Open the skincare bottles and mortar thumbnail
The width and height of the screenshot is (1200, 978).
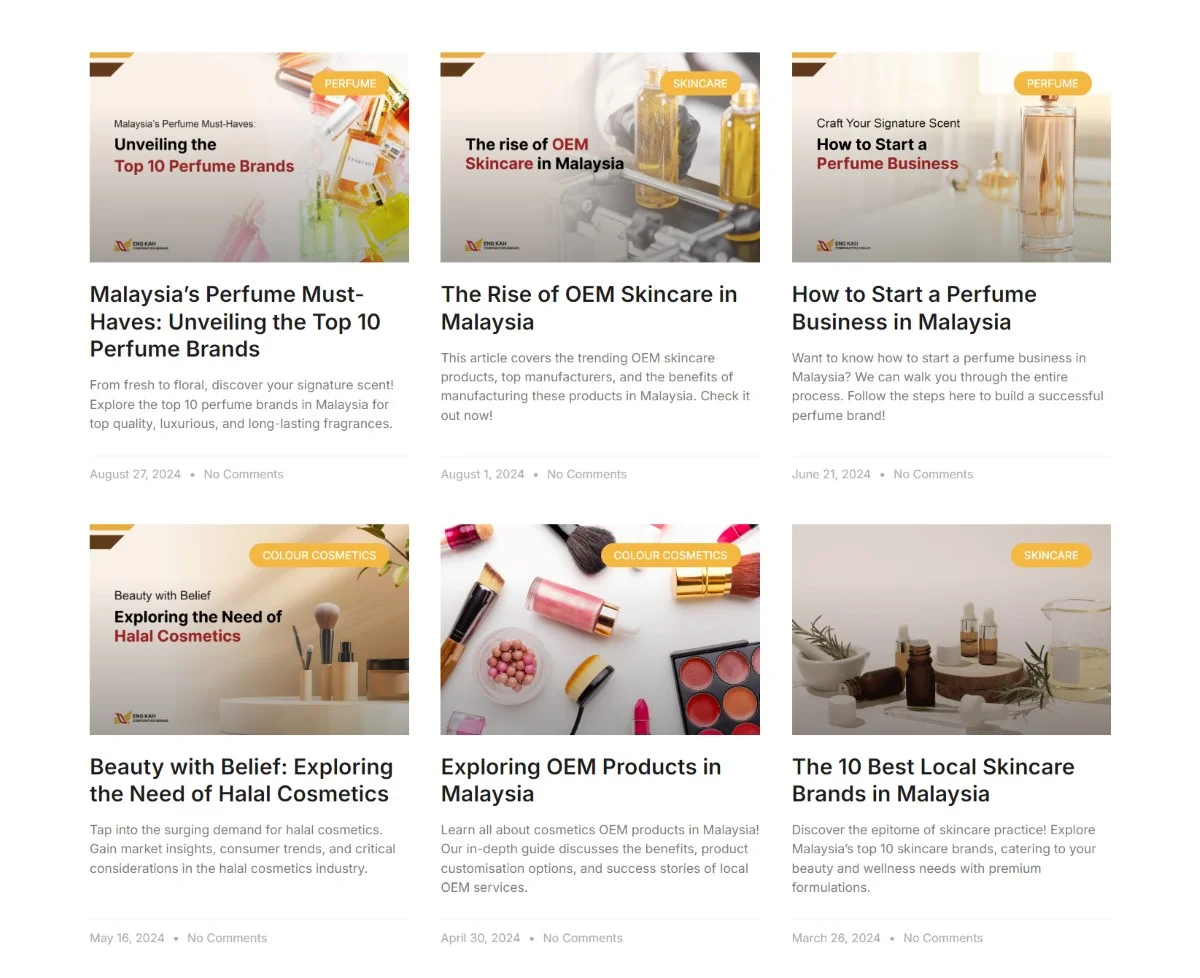coord(951,630)
